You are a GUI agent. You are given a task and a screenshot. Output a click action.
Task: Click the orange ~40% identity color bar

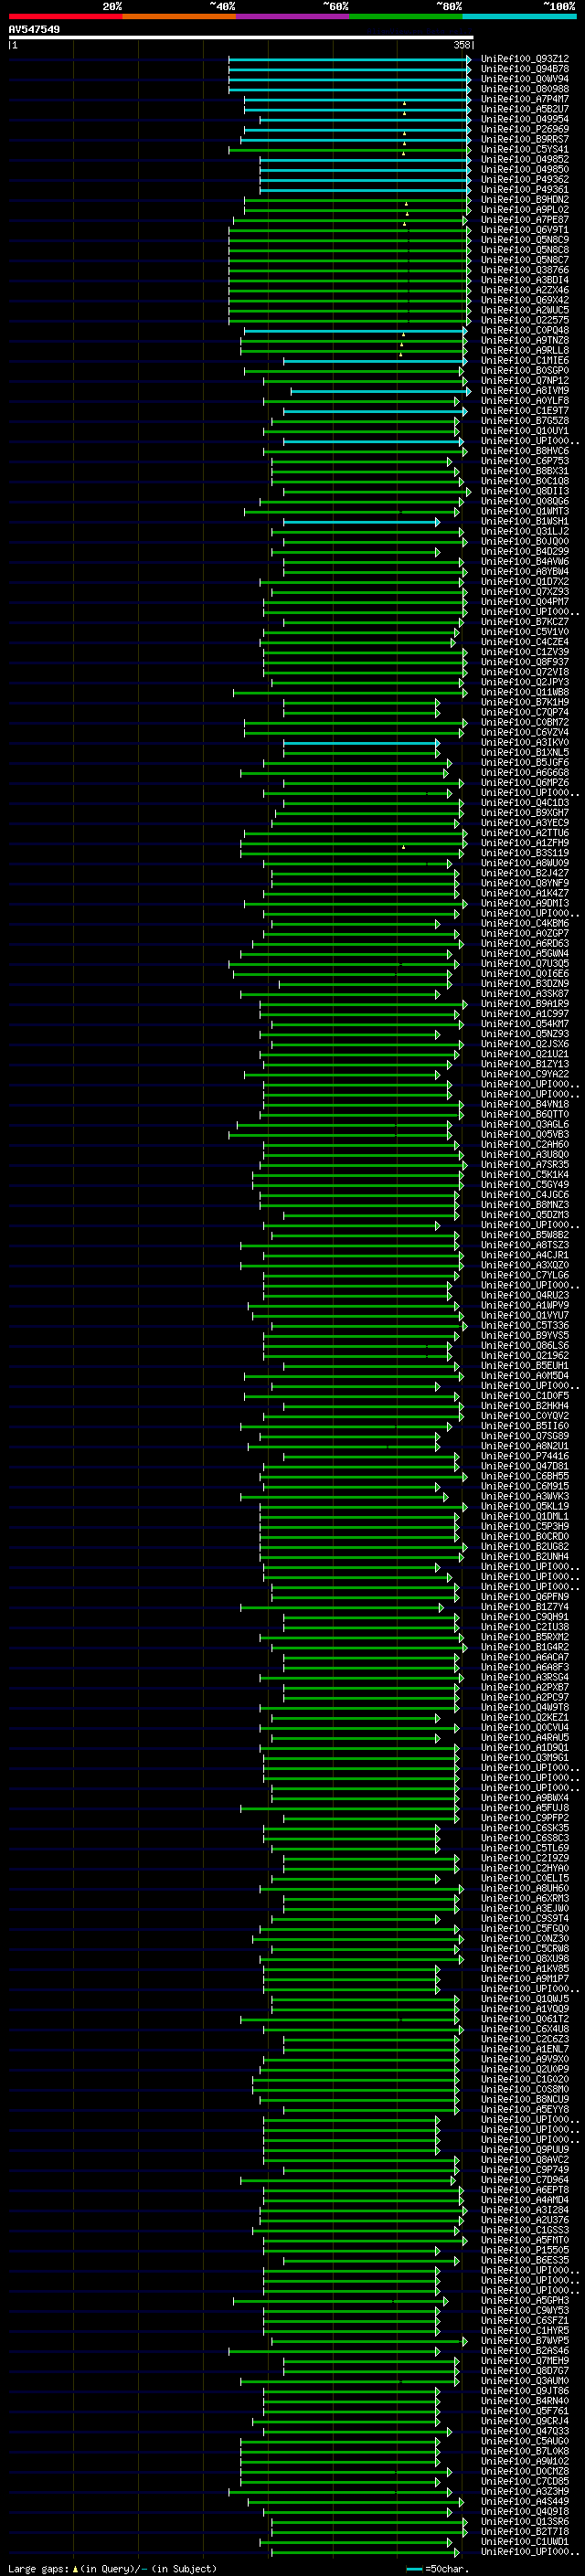coord(179,16)
